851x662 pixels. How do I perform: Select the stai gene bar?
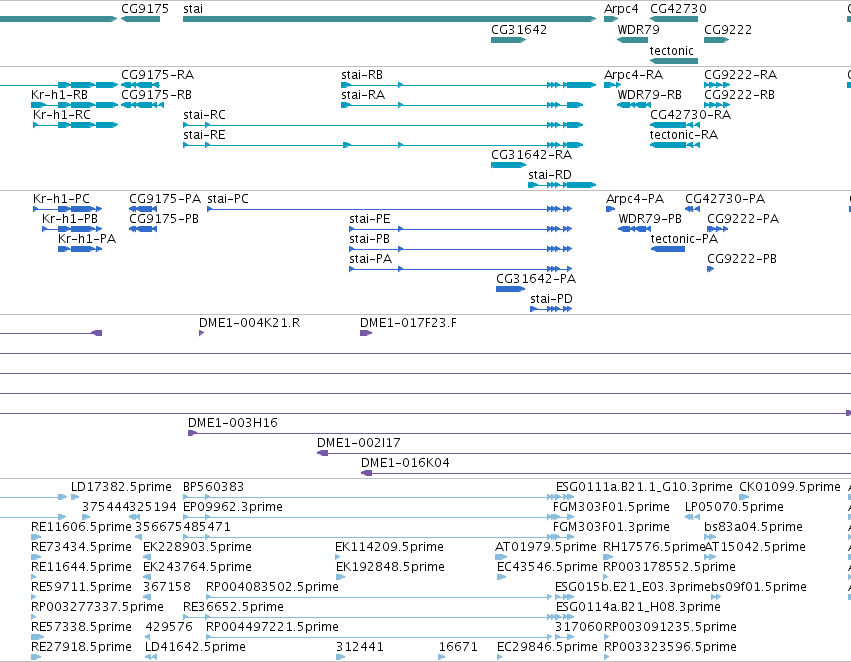pos(389,19)
